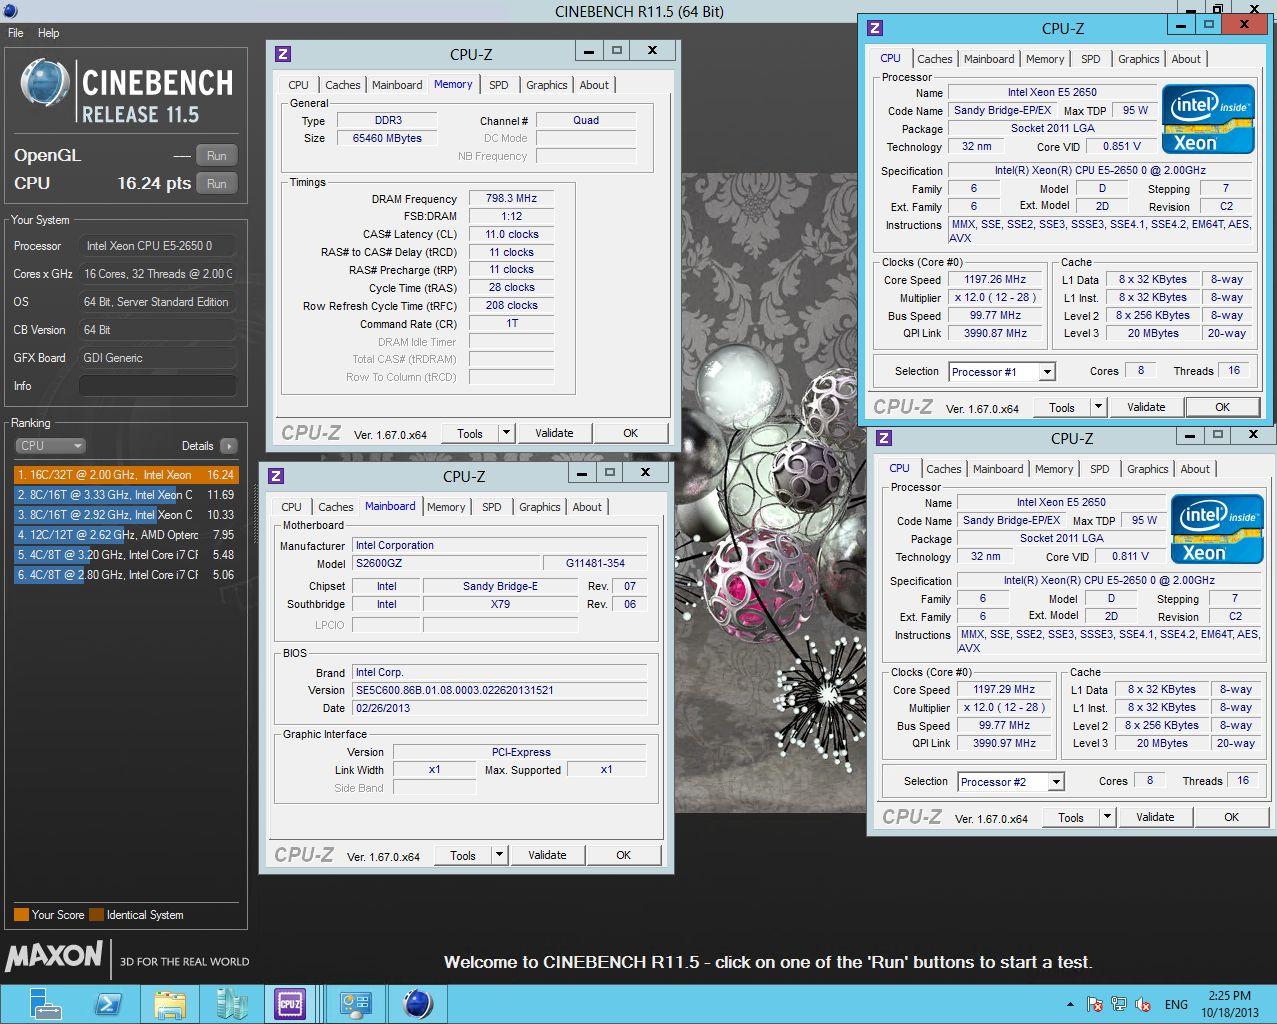Select ranking row 12C/12T @ 2.62 GHz AMD Opteron
The image size is (1277, 1024).
126,535
